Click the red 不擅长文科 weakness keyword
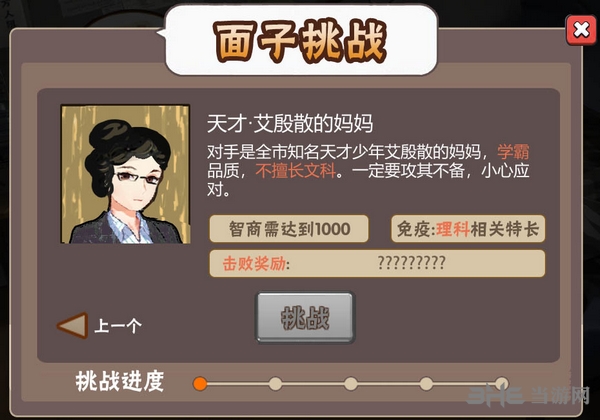Screen dimensions: 600x420 click(296, 171)
